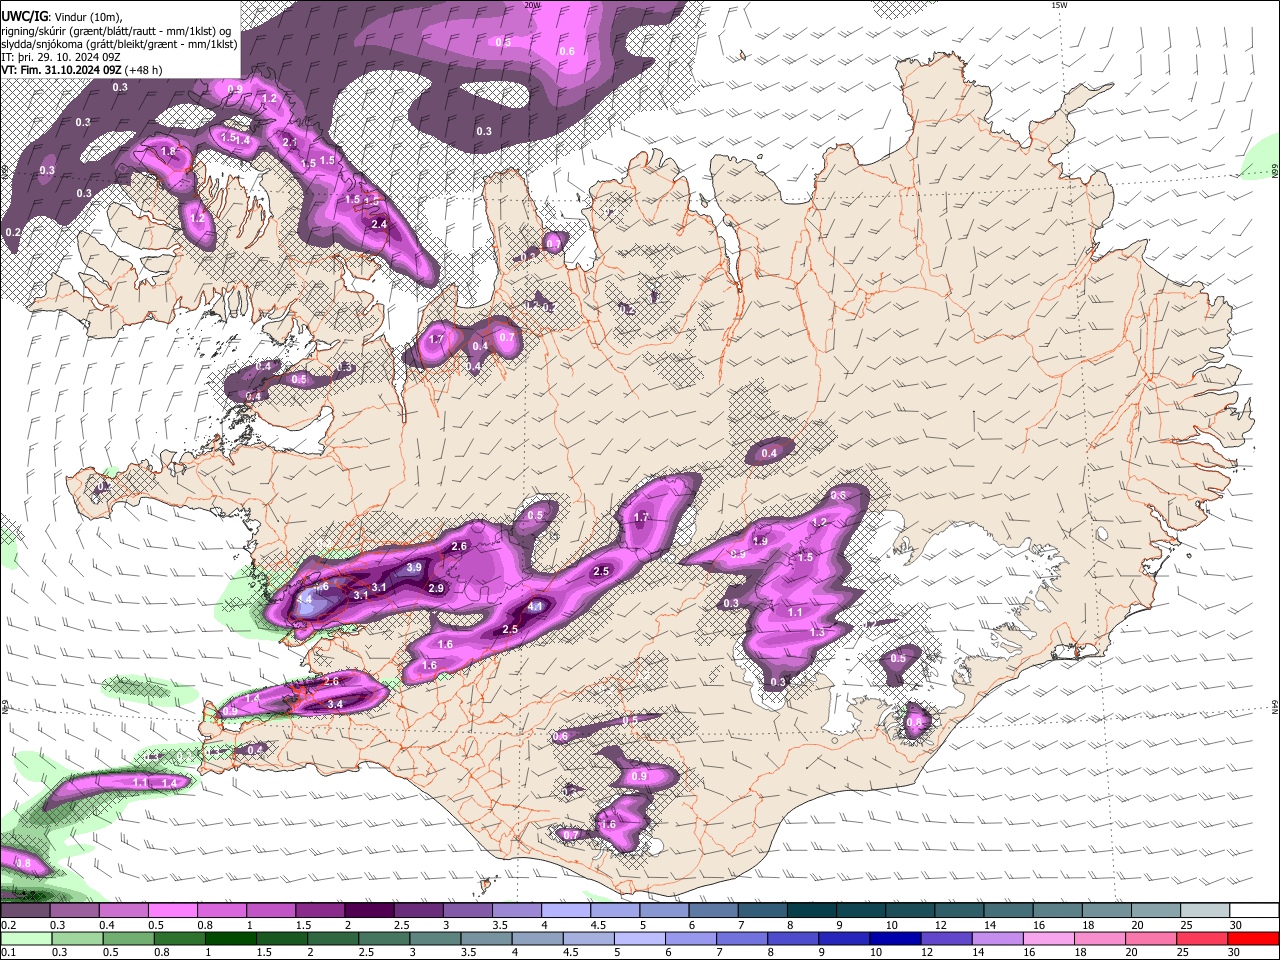Pick the dark mauve 0.2 swatch in upper legend row

(x=25, y=910)
